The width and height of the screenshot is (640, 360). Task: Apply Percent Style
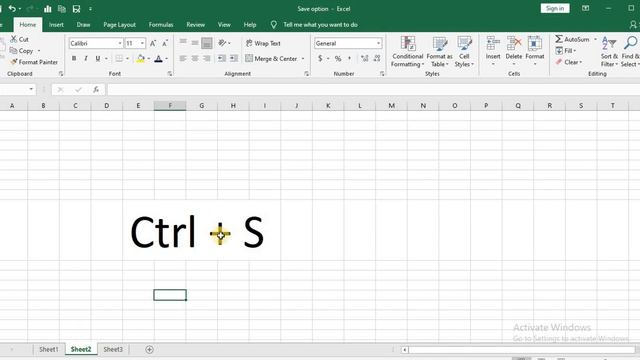click(x=338, y=59)
